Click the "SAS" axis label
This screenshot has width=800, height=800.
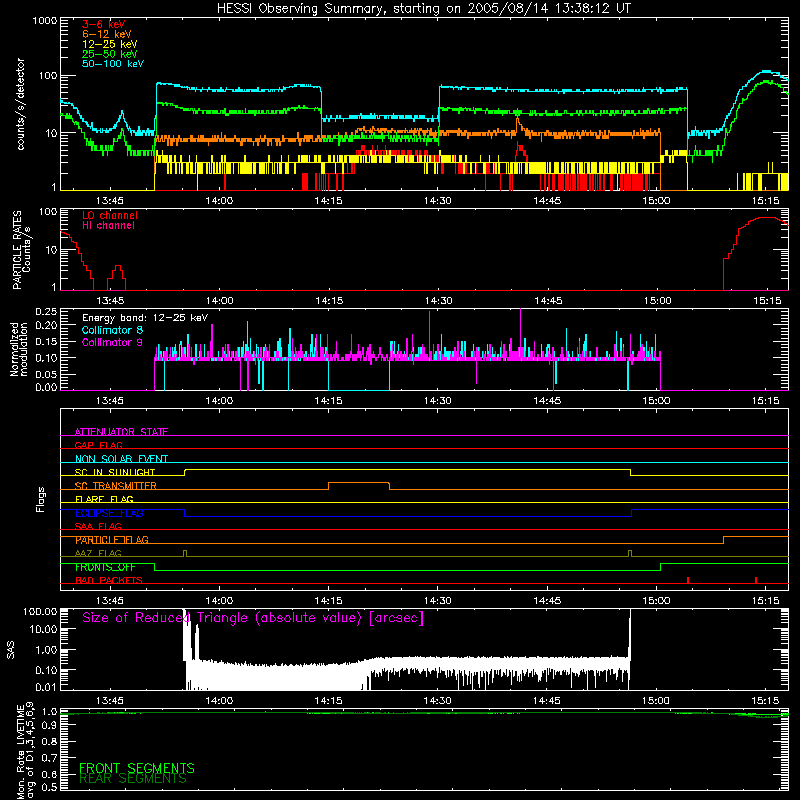click(x=10, y=650)
